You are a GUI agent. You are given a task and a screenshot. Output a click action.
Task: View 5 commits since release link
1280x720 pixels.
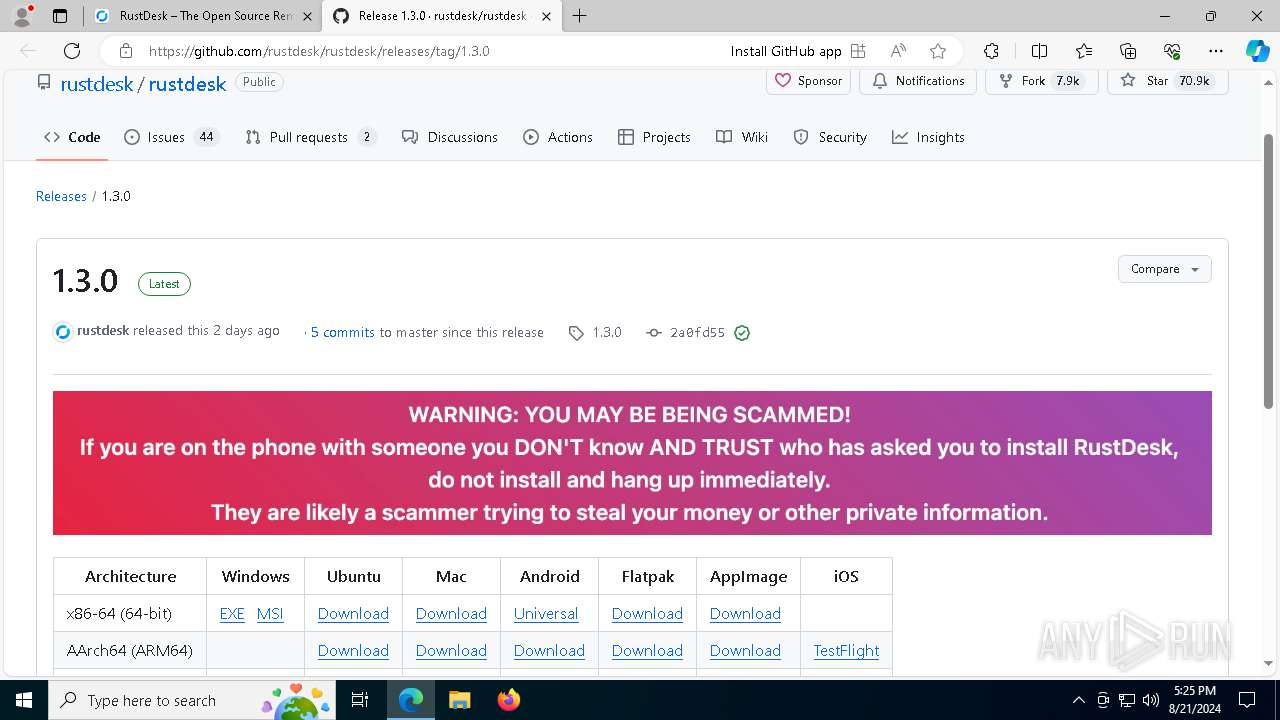(x=343, y=332)
